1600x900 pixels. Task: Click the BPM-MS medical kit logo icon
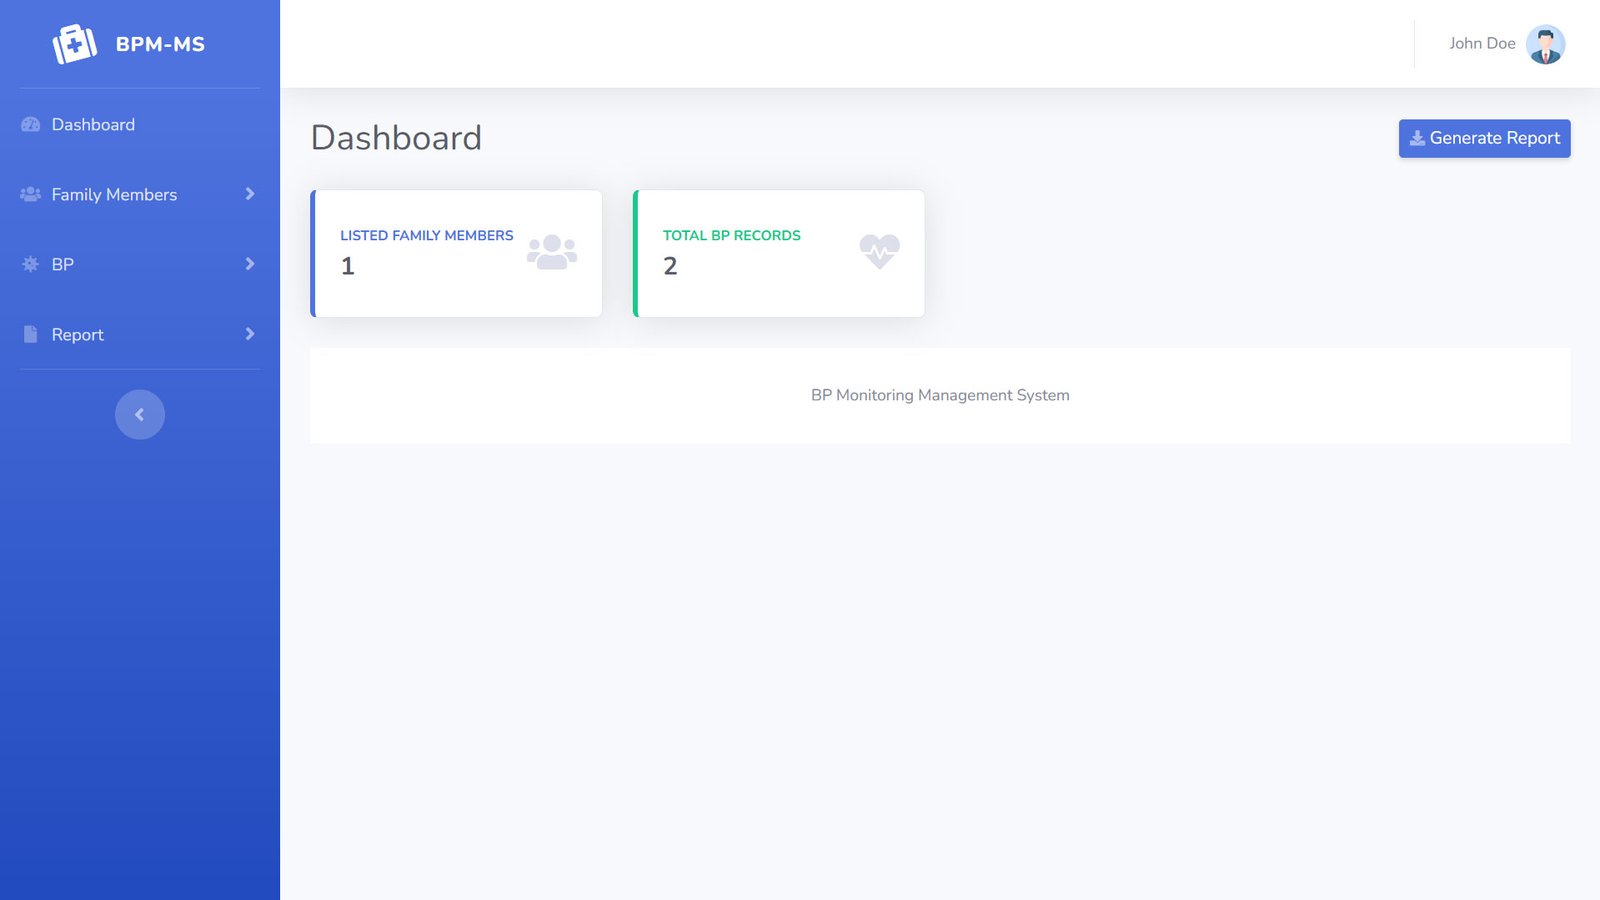pos(75,44)
